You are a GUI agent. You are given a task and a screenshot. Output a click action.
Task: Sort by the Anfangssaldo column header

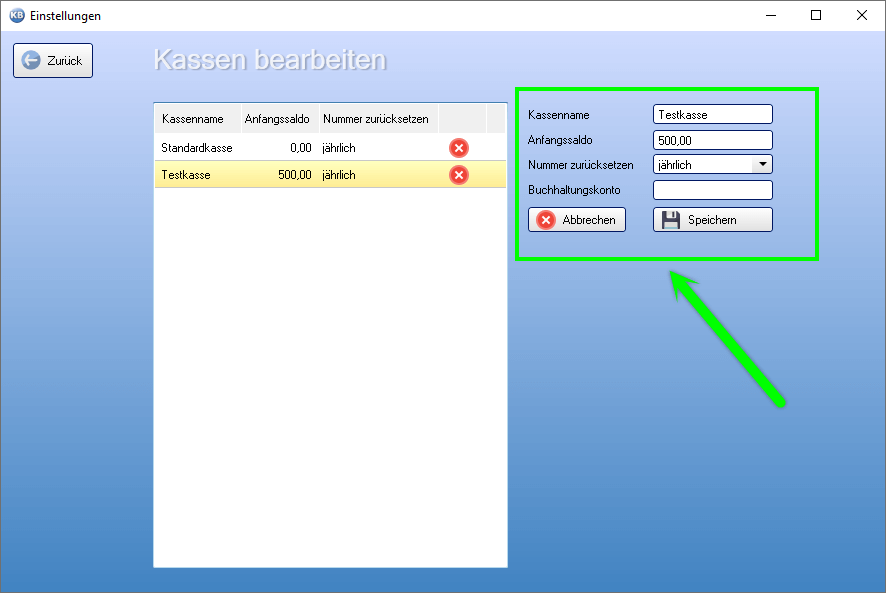pyautogui.click(x=280, y=119)
